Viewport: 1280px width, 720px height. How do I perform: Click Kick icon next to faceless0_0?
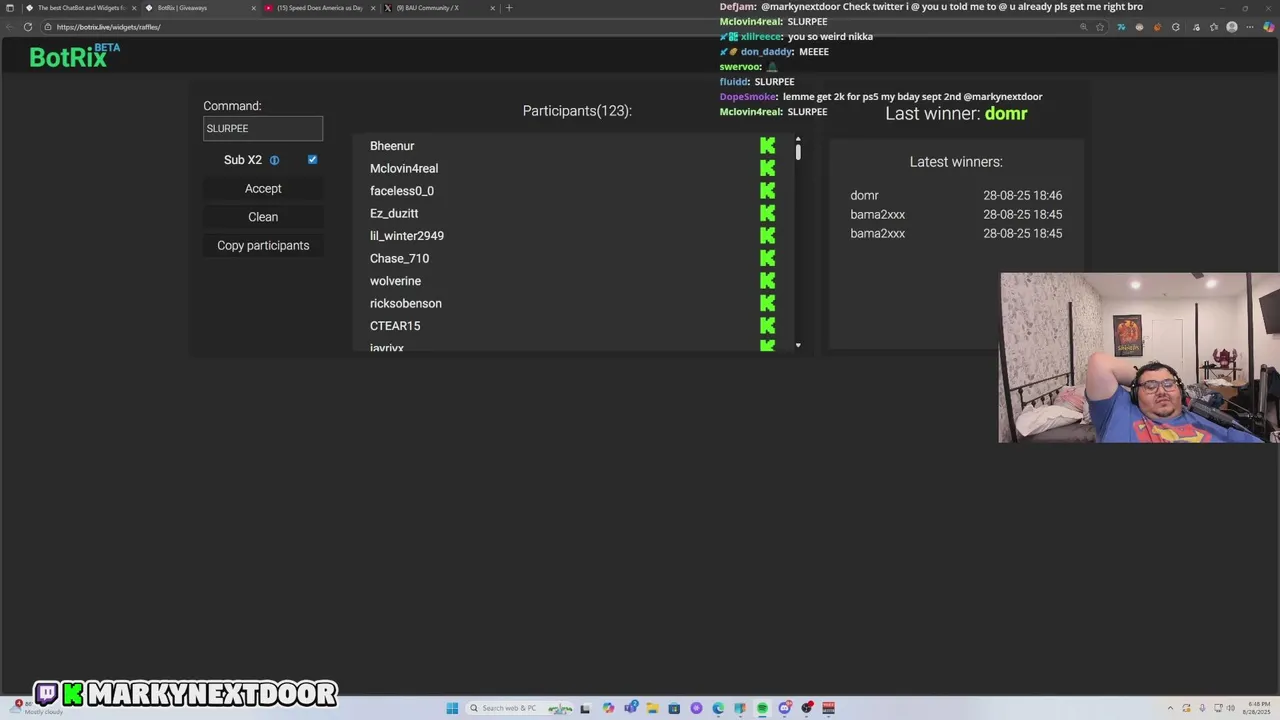tap(767, 191)
